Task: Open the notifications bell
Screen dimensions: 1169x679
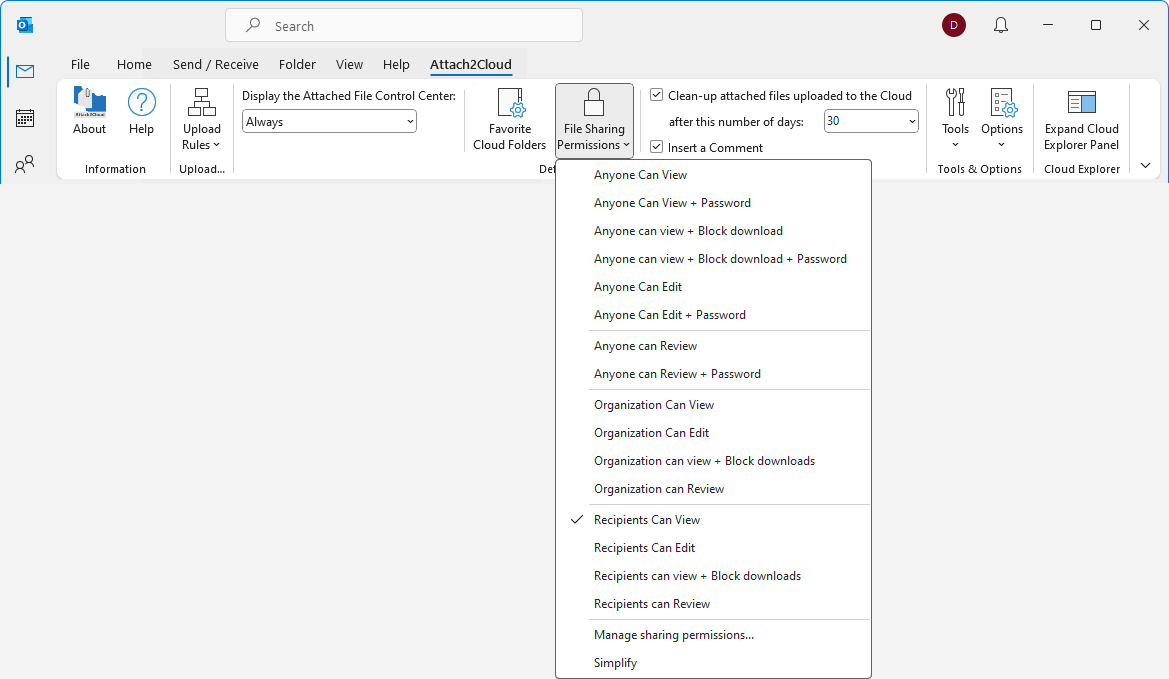Action: click(1000, 24)
